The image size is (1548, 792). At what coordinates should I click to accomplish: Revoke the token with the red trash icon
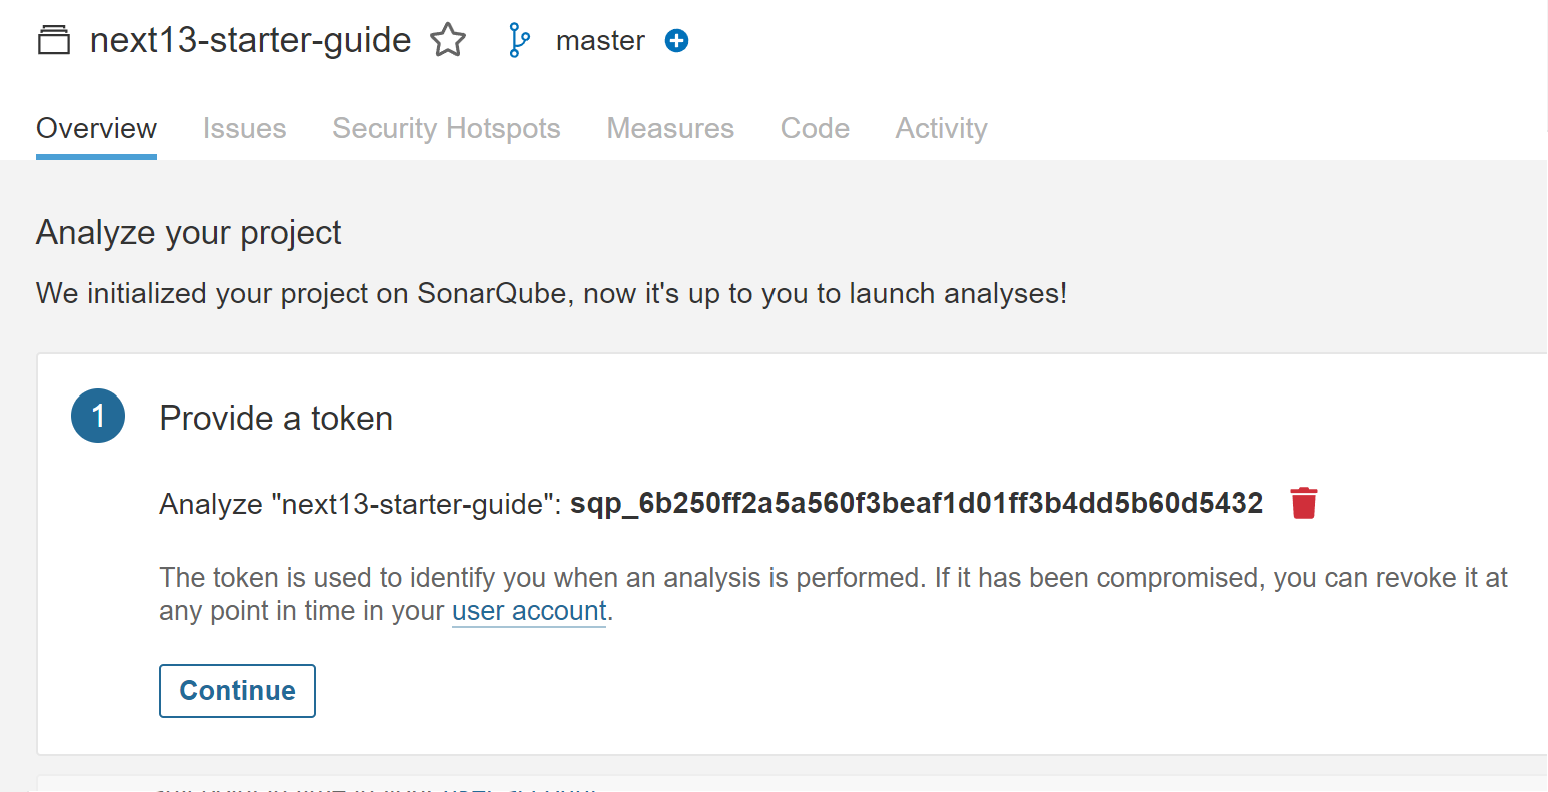click(1303, 503)
